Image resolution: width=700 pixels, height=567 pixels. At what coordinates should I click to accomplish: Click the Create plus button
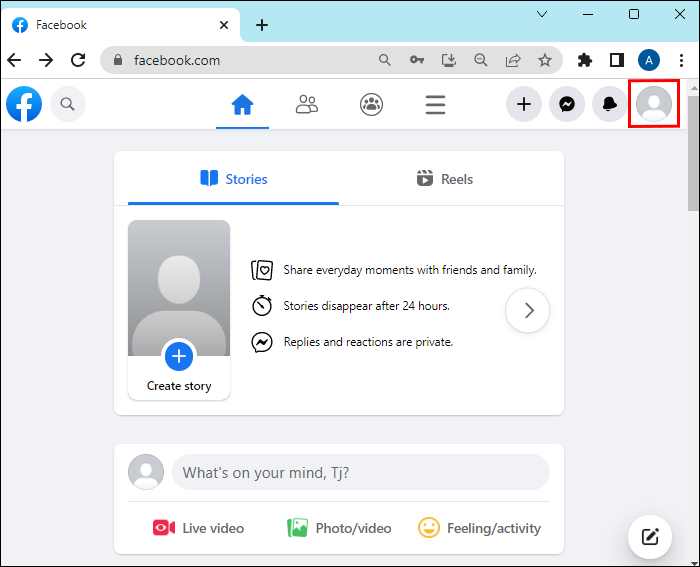(524, 104)
